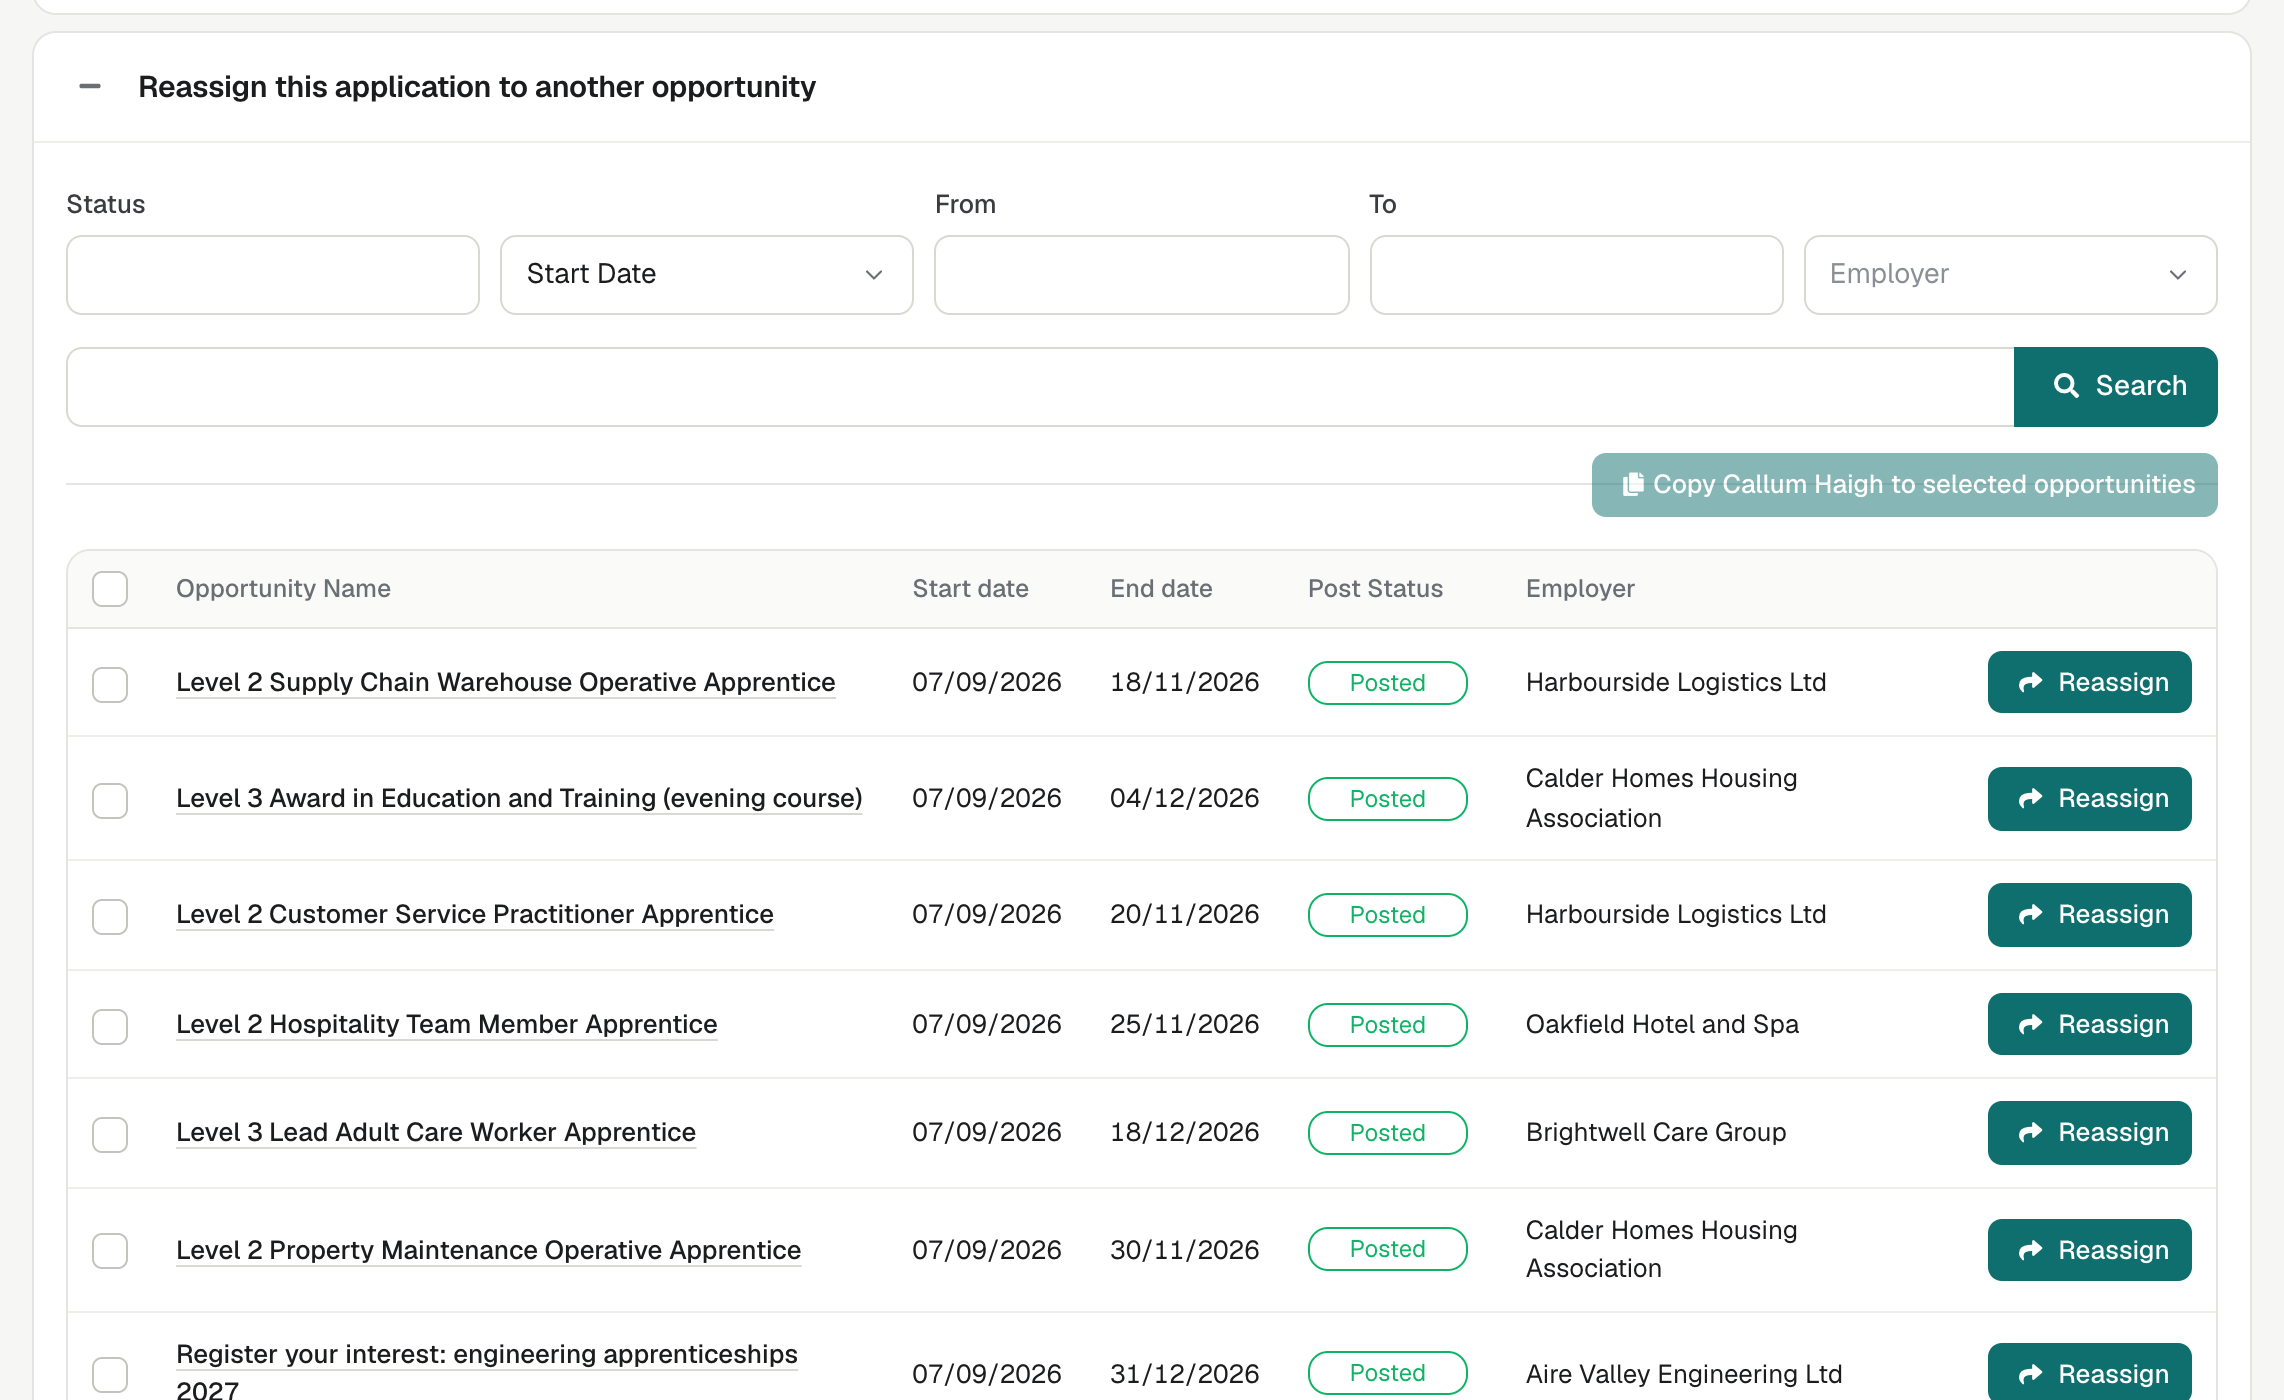Click the Status filter input field

273,275
